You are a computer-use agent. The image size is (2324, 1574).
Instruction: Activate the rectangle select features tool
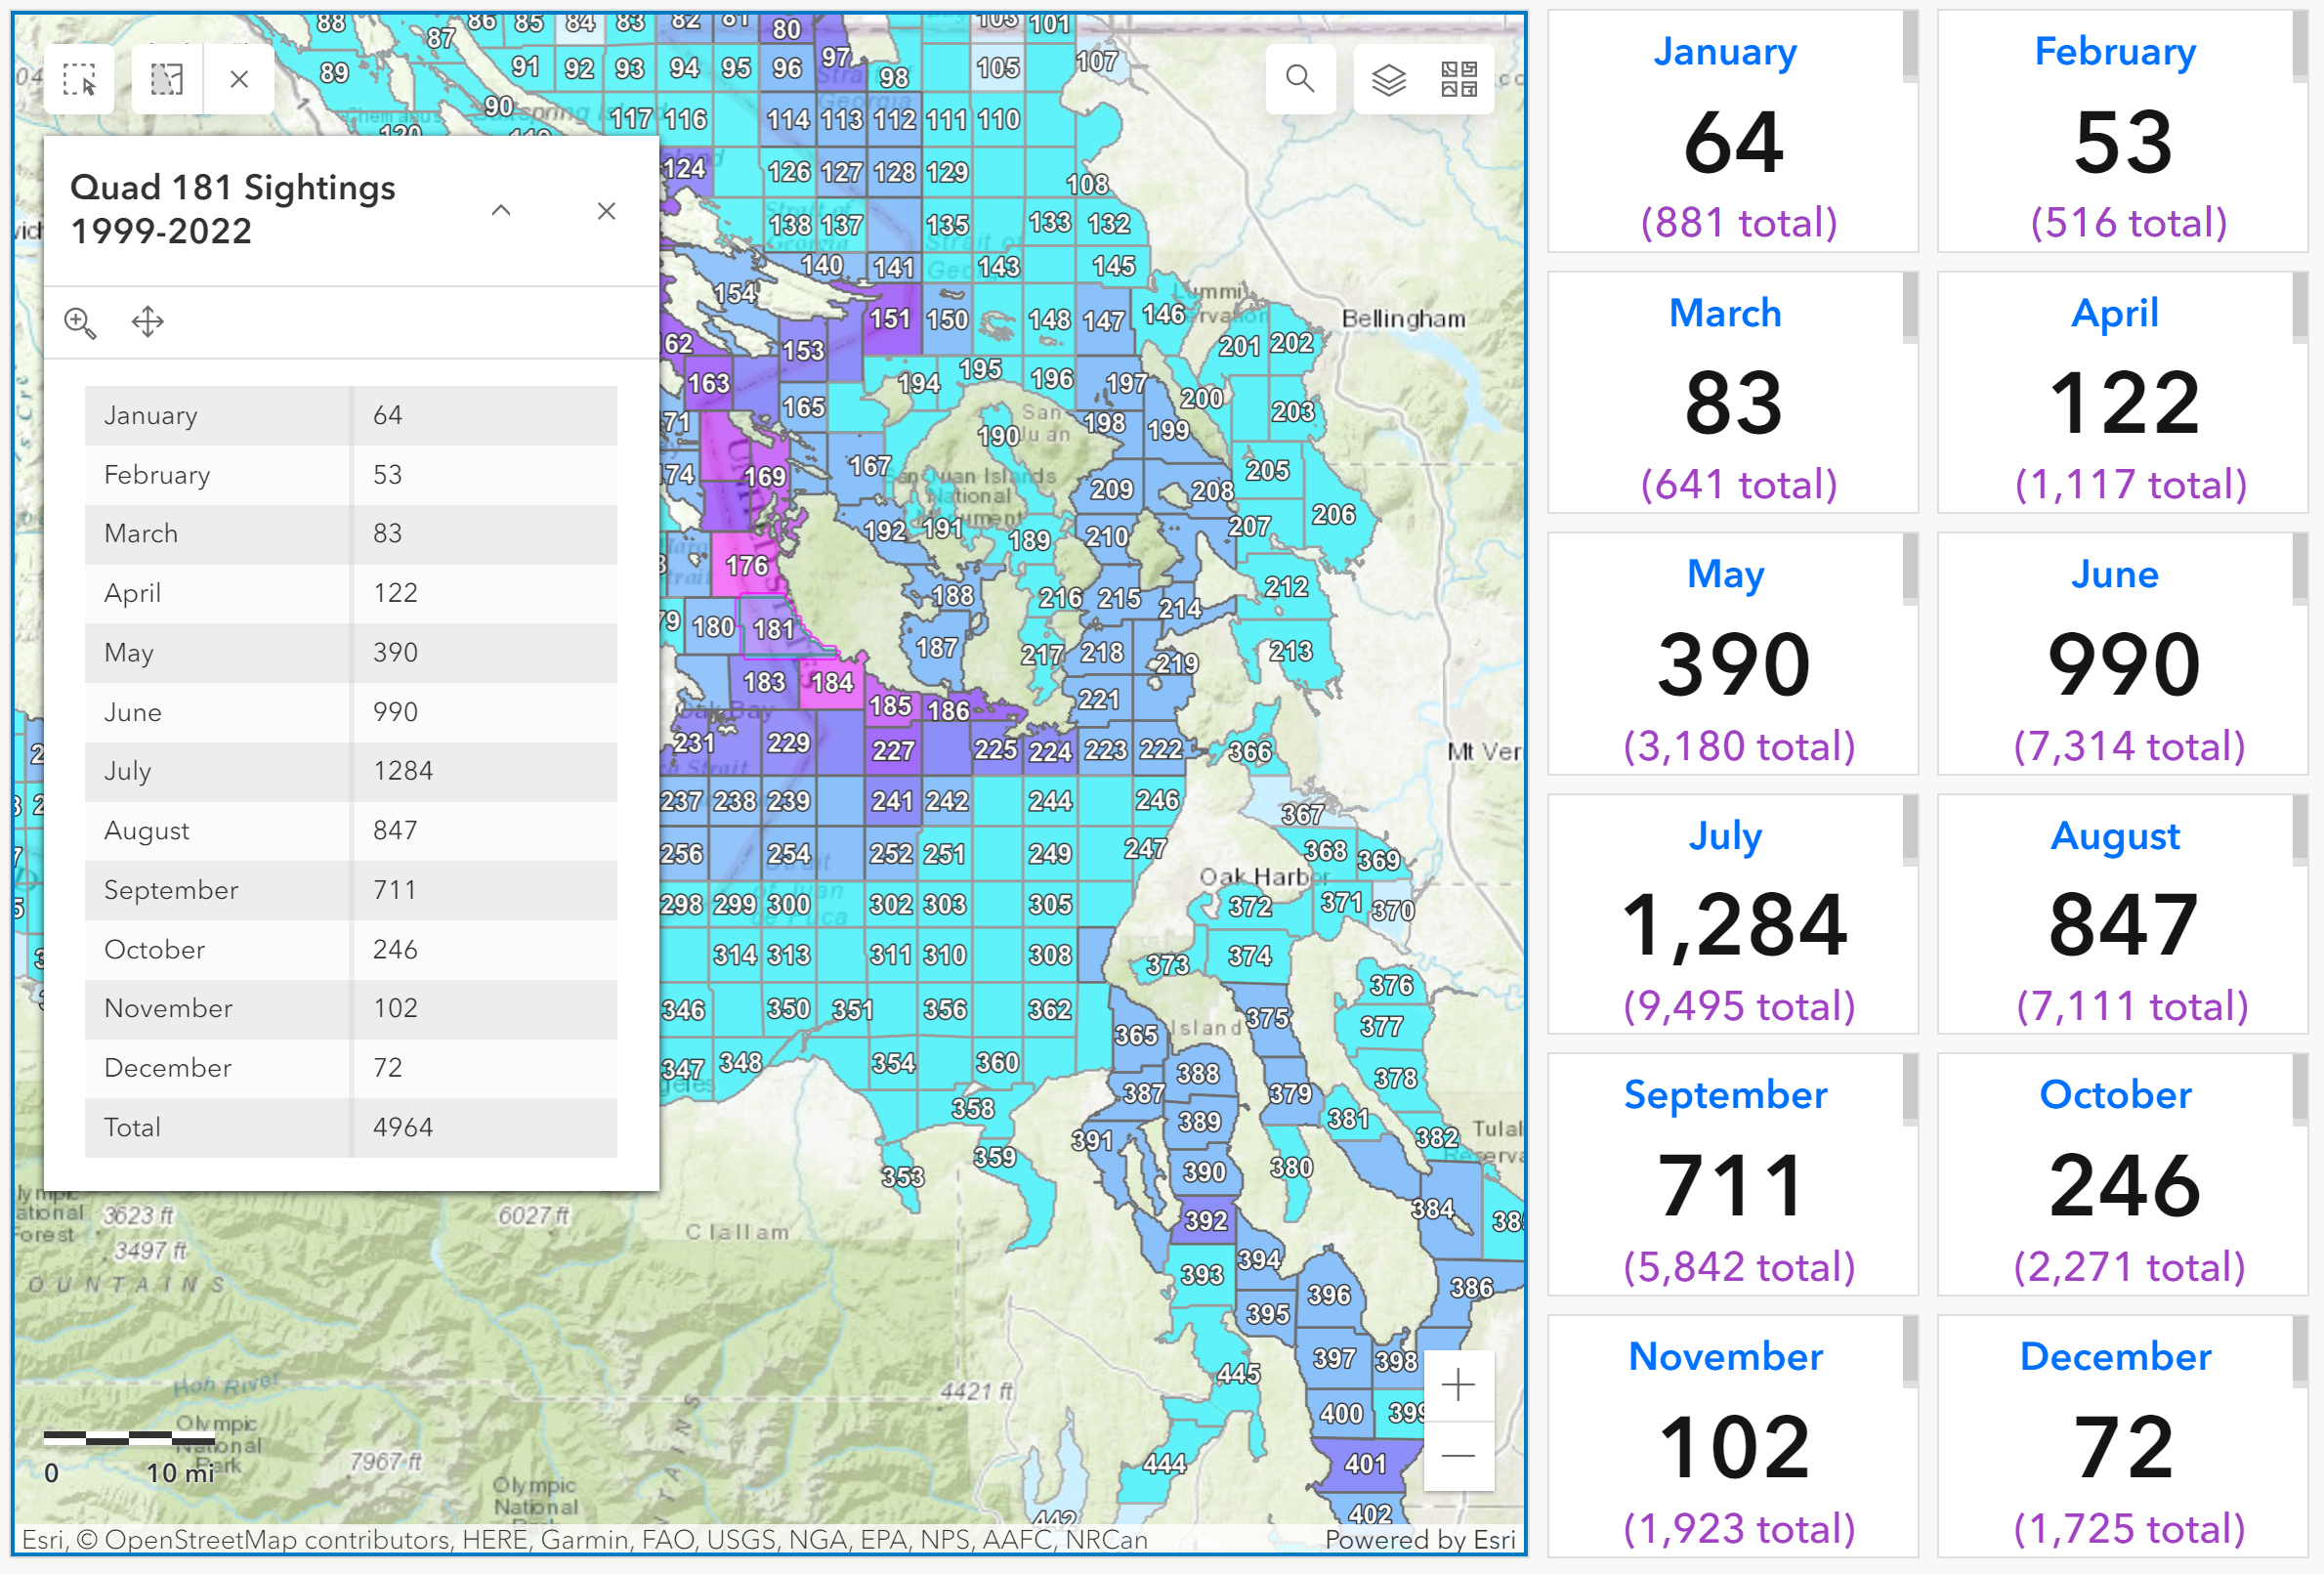[x=79, y=79]
